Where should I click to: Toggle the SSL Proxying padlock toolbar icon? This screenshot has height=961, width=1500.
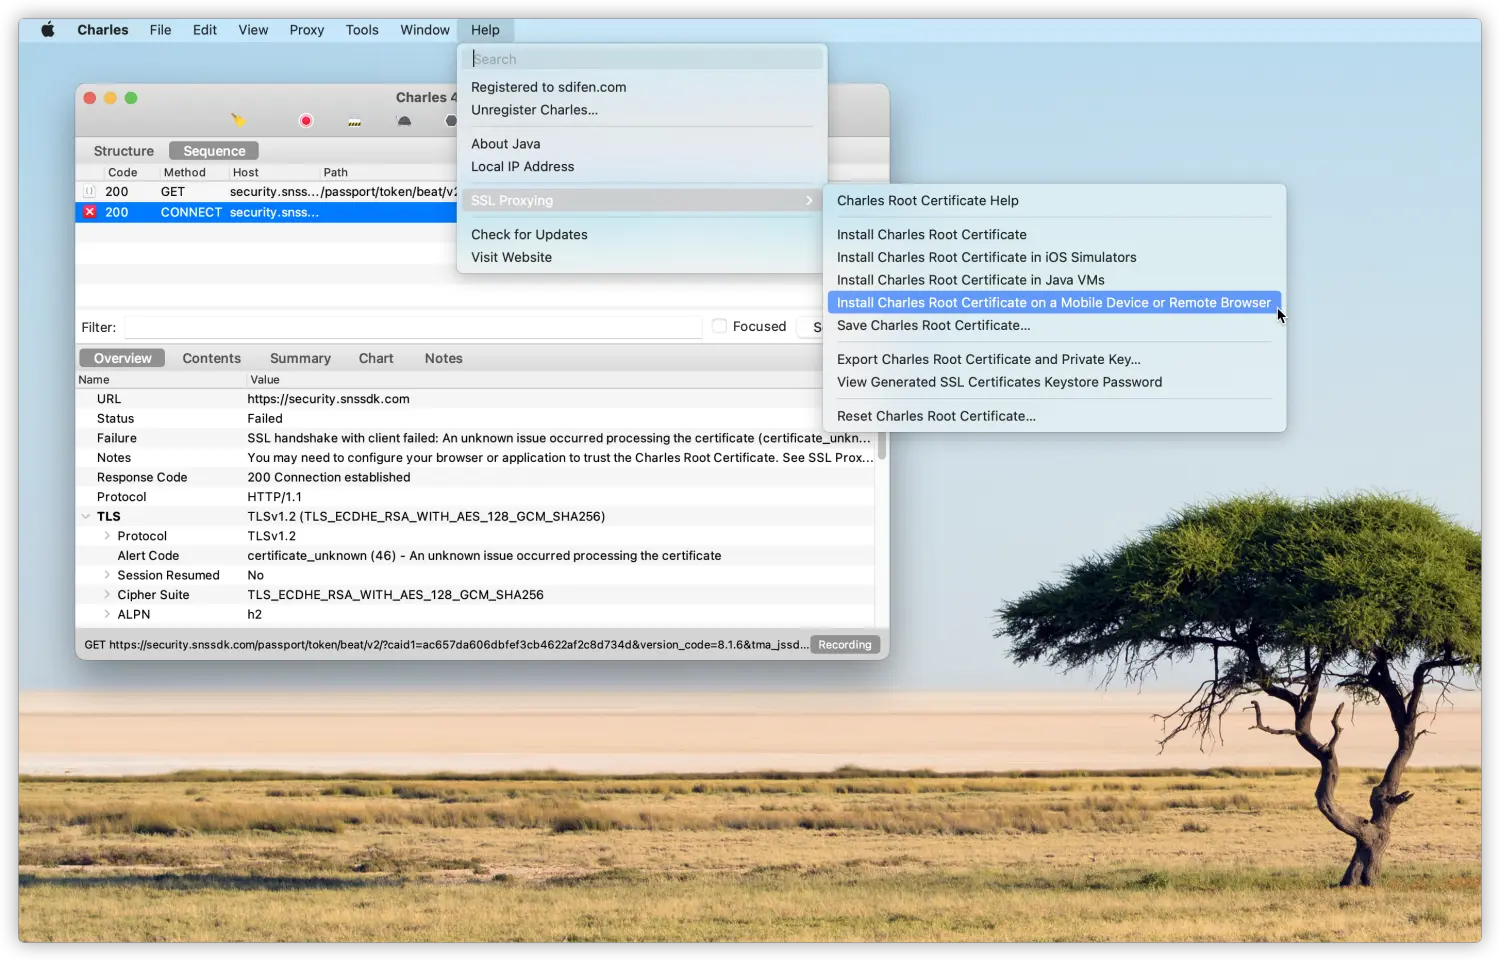(x=354, y=122)
